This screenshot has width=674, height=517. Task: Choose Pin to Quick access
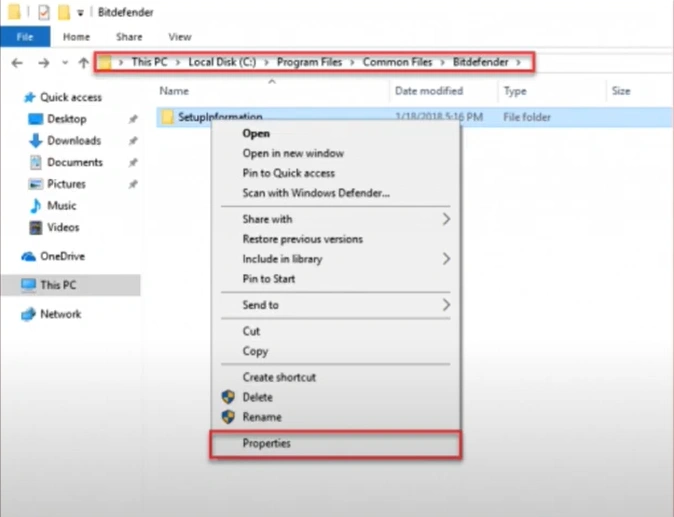(x=336, y=173)
